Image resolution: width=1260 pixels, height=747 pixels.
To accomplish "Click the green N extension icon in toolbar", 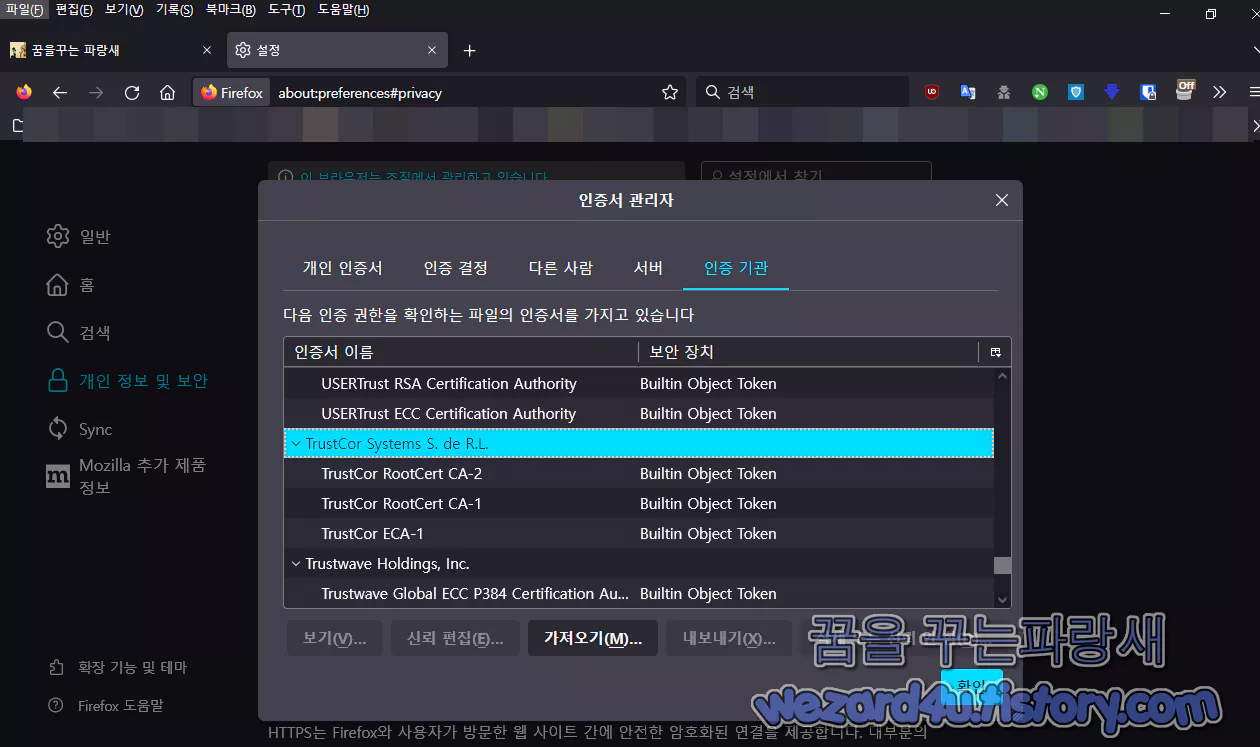I will (x=1039, y=91).
